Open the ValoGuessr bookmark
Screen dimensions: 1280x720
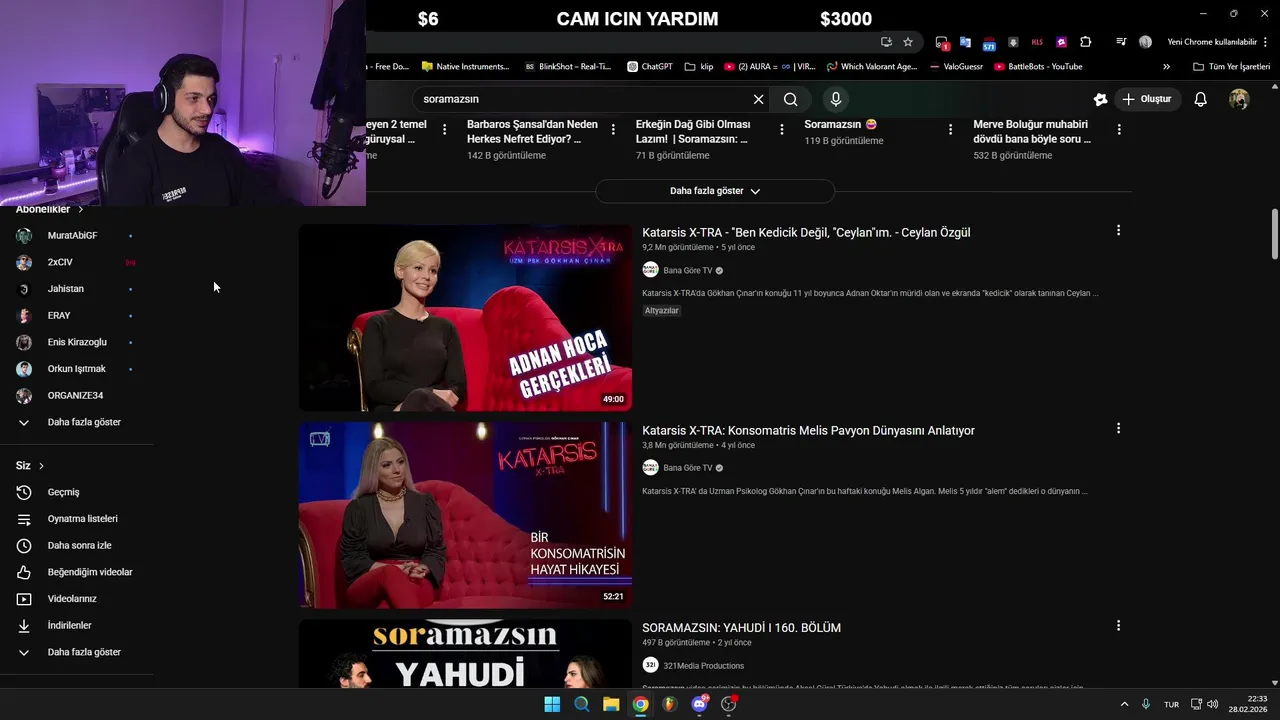(x=956, y=67)
